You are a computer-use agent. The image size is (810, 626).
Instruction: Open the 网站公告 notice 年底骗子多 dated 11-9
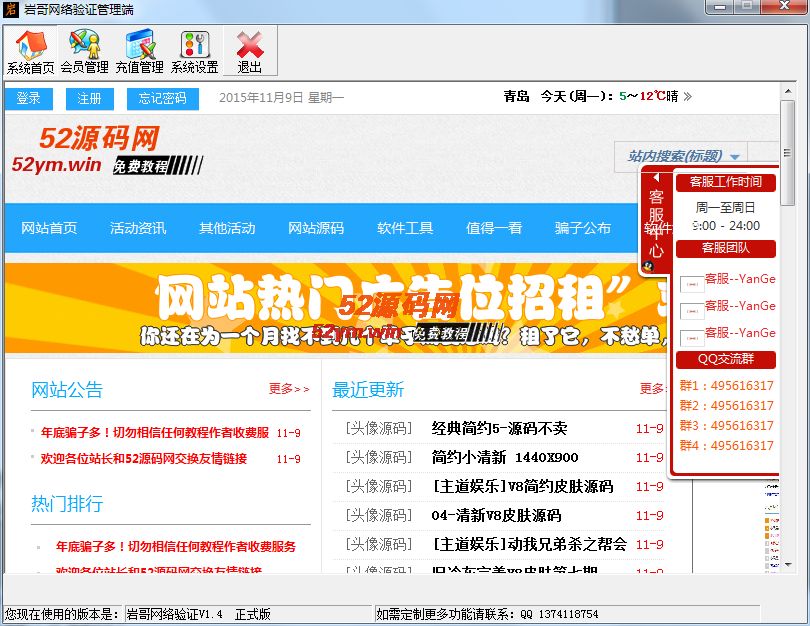tap(155, 433)
